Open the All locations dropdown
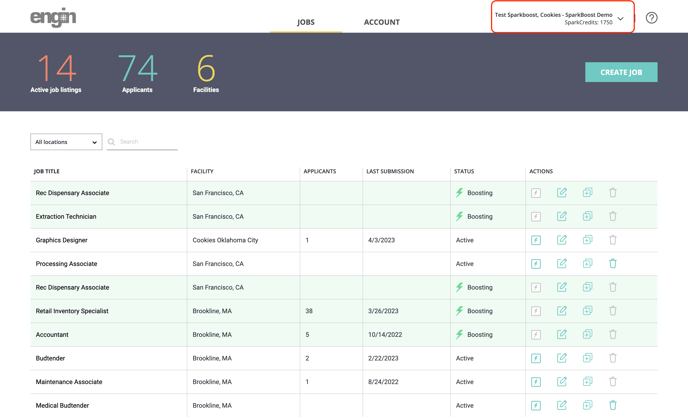688x417 pixels. 66,142
